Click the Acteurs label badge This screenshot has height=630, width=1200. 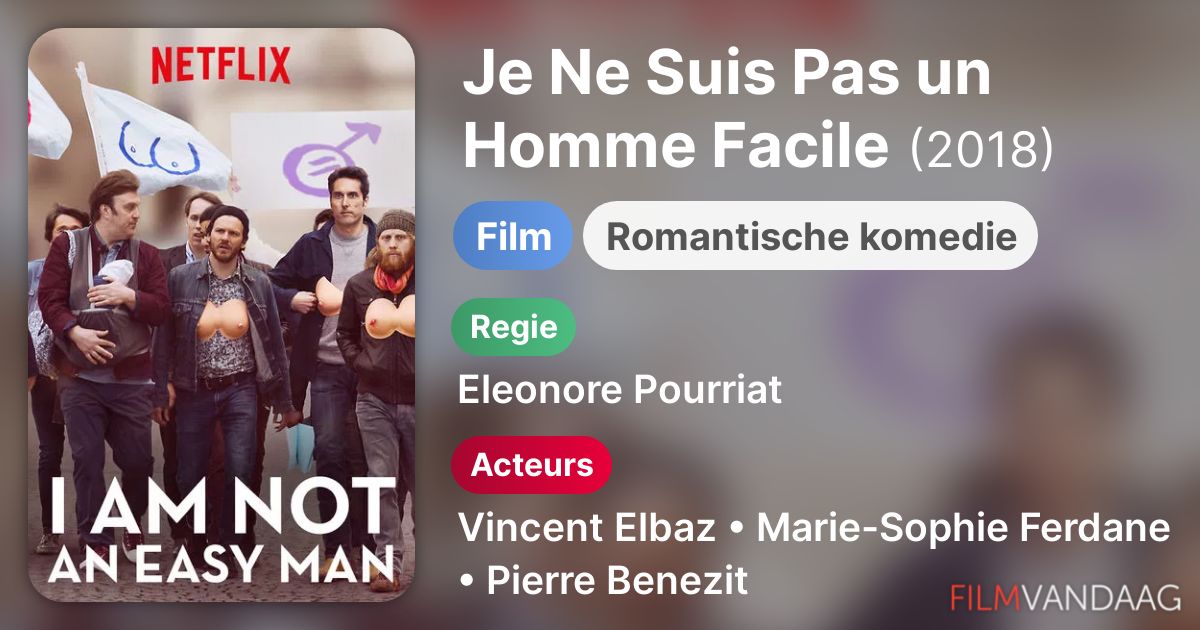coord(531,465)
